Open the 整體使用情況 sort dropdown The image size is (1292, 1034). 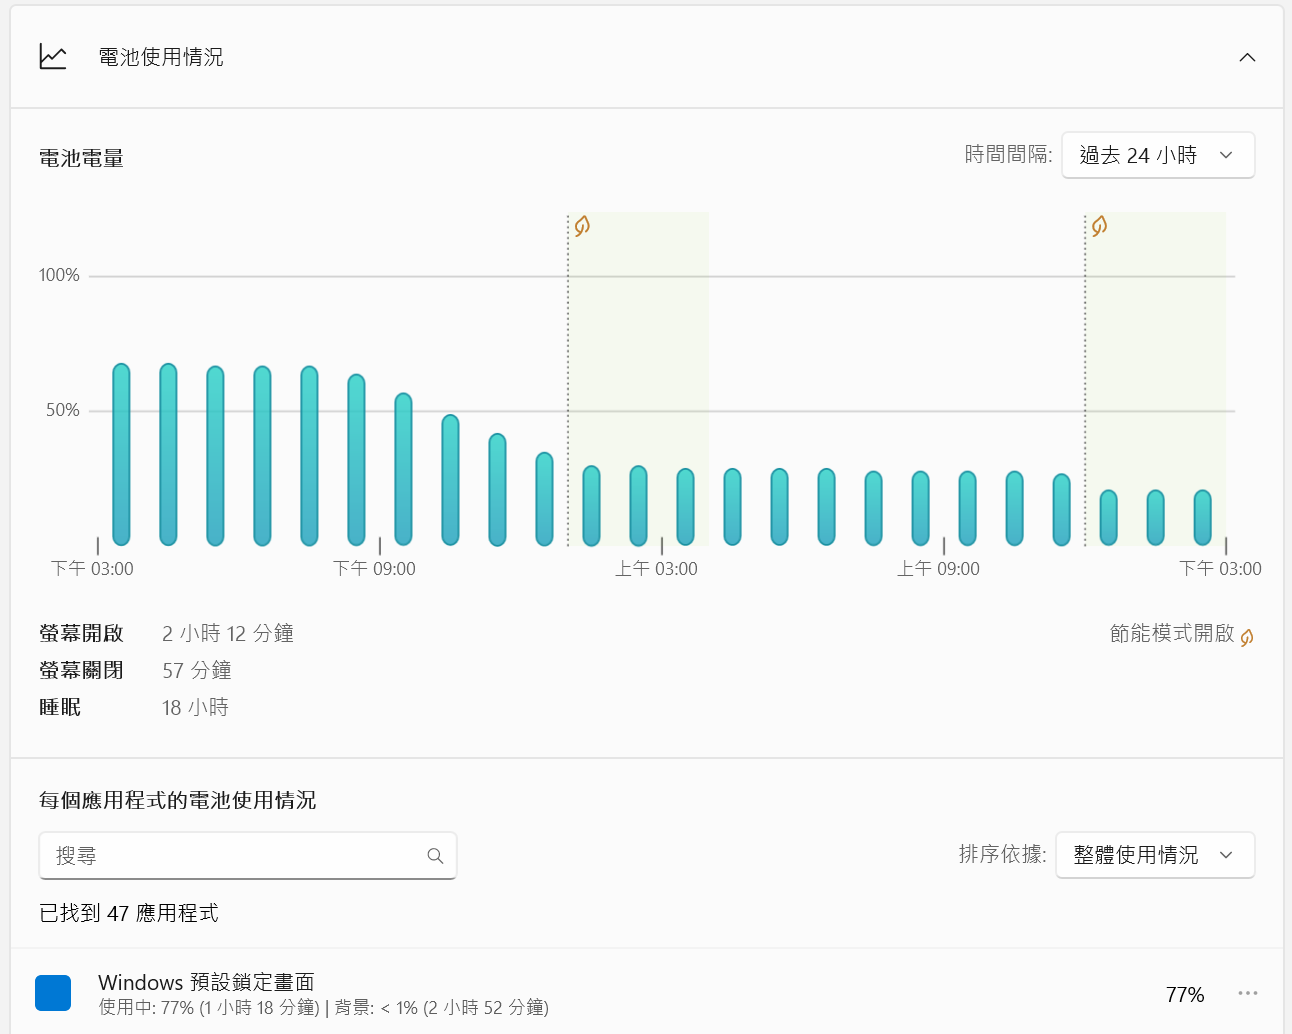click(1154, 855)
